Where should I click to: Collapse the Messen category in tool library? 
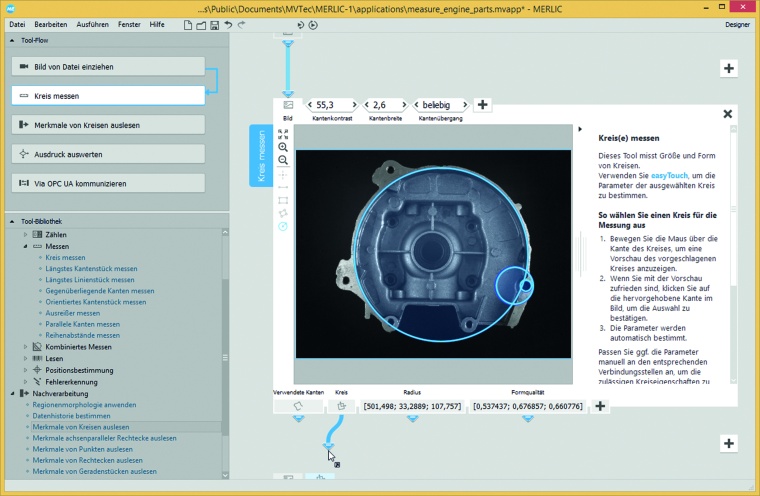click(x=24, y=246)
